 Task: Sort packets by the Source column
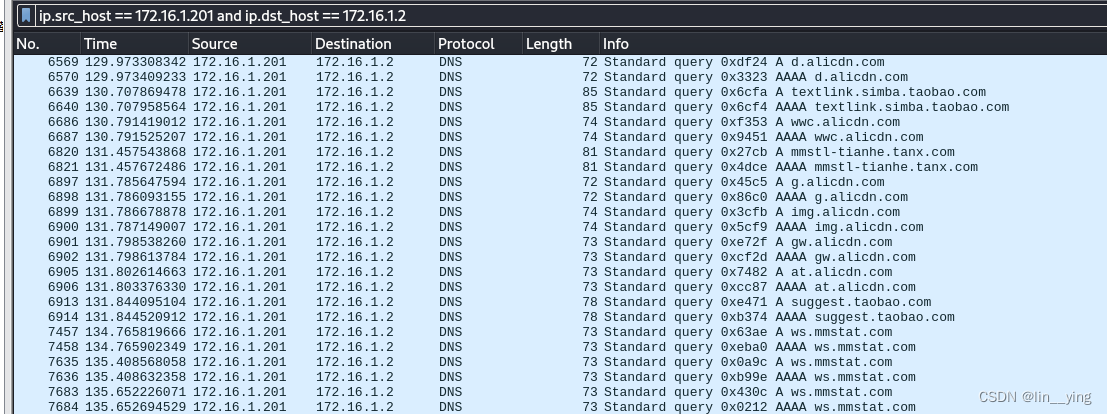tap(250, 44)
